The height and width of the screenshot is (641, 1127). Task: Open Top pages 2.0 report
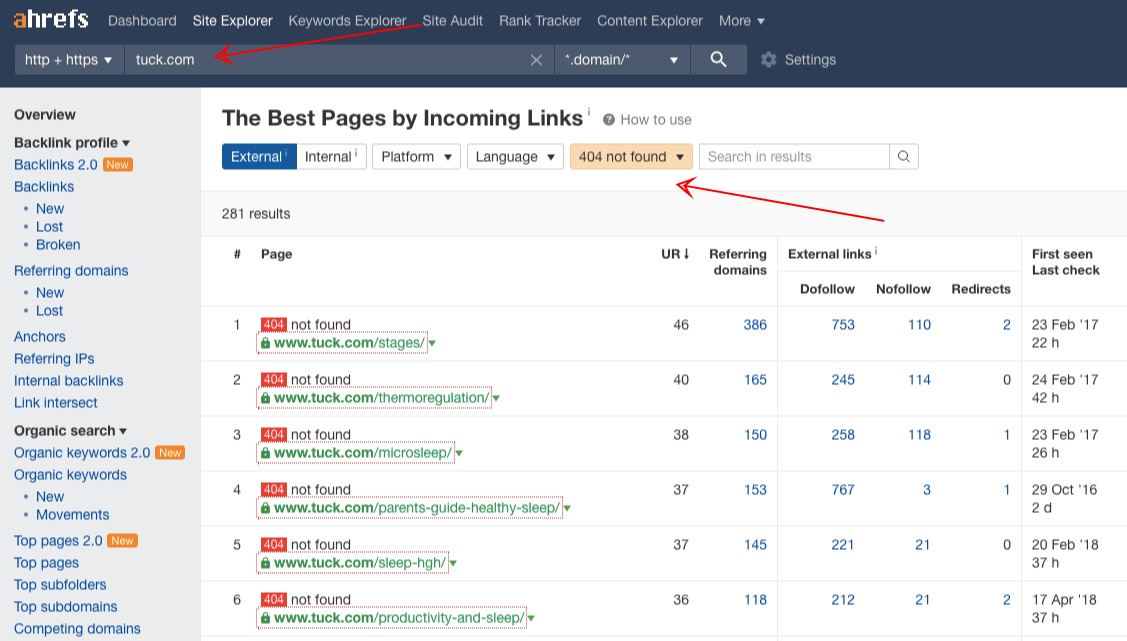tap(58, 540)
